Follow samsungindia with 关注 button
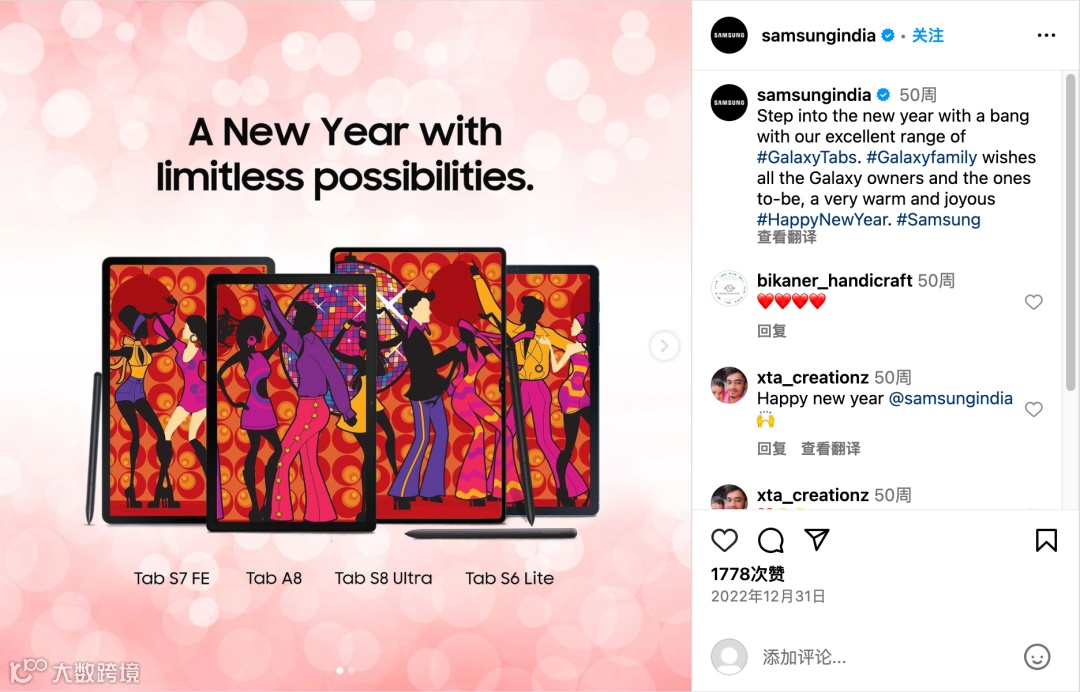 pos(928,35)
